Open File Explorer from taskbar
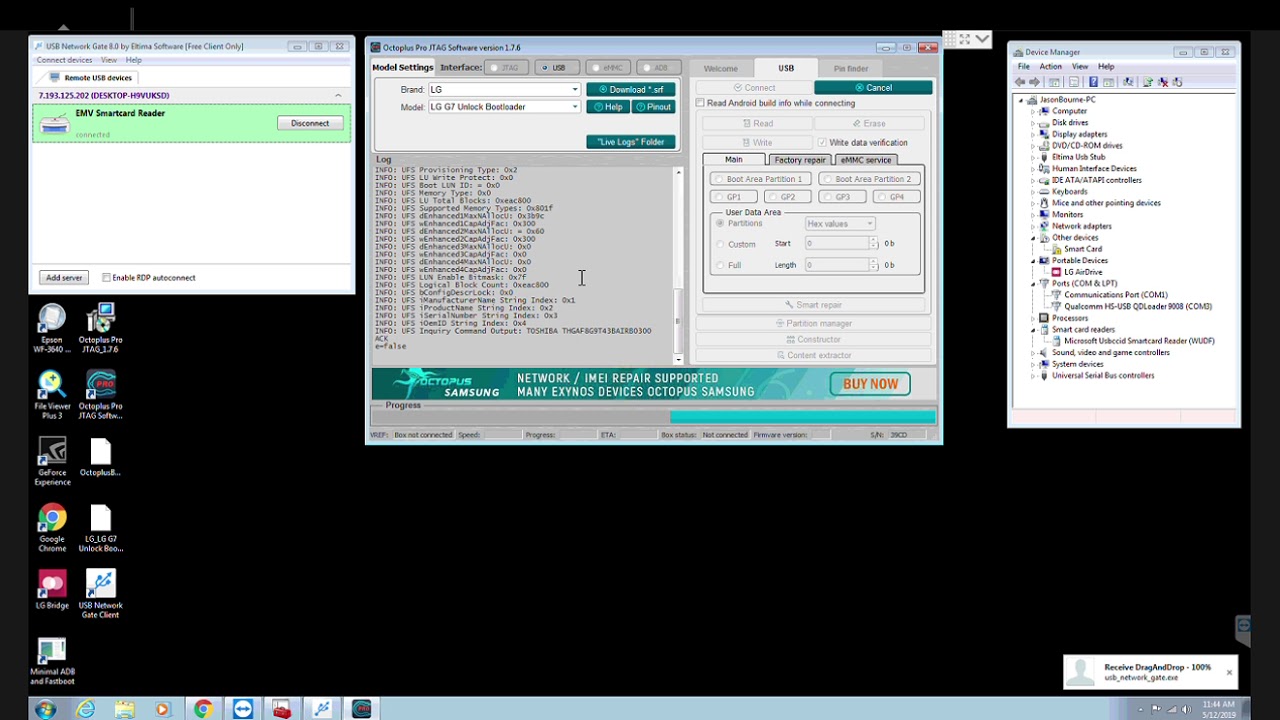 (x=125, y=709)
